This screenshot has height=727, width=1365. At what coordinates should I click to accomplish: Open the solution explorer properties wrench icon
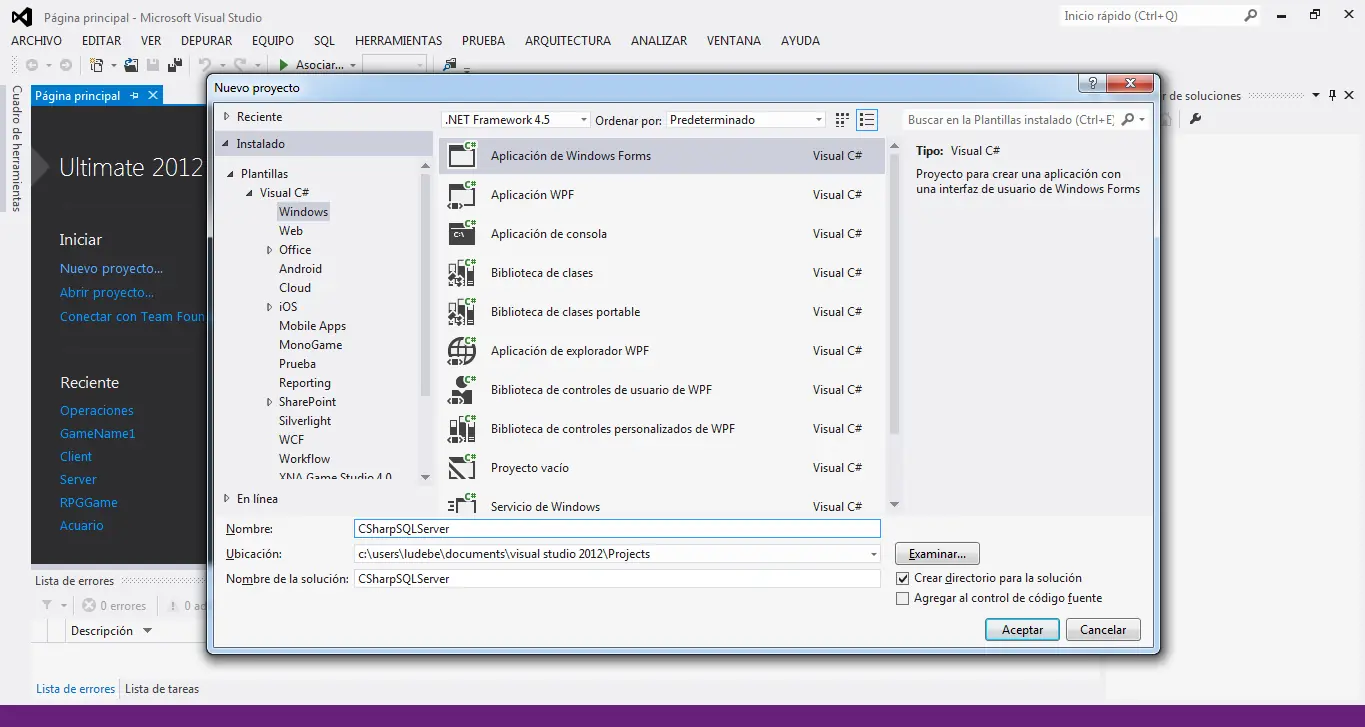1194,119
